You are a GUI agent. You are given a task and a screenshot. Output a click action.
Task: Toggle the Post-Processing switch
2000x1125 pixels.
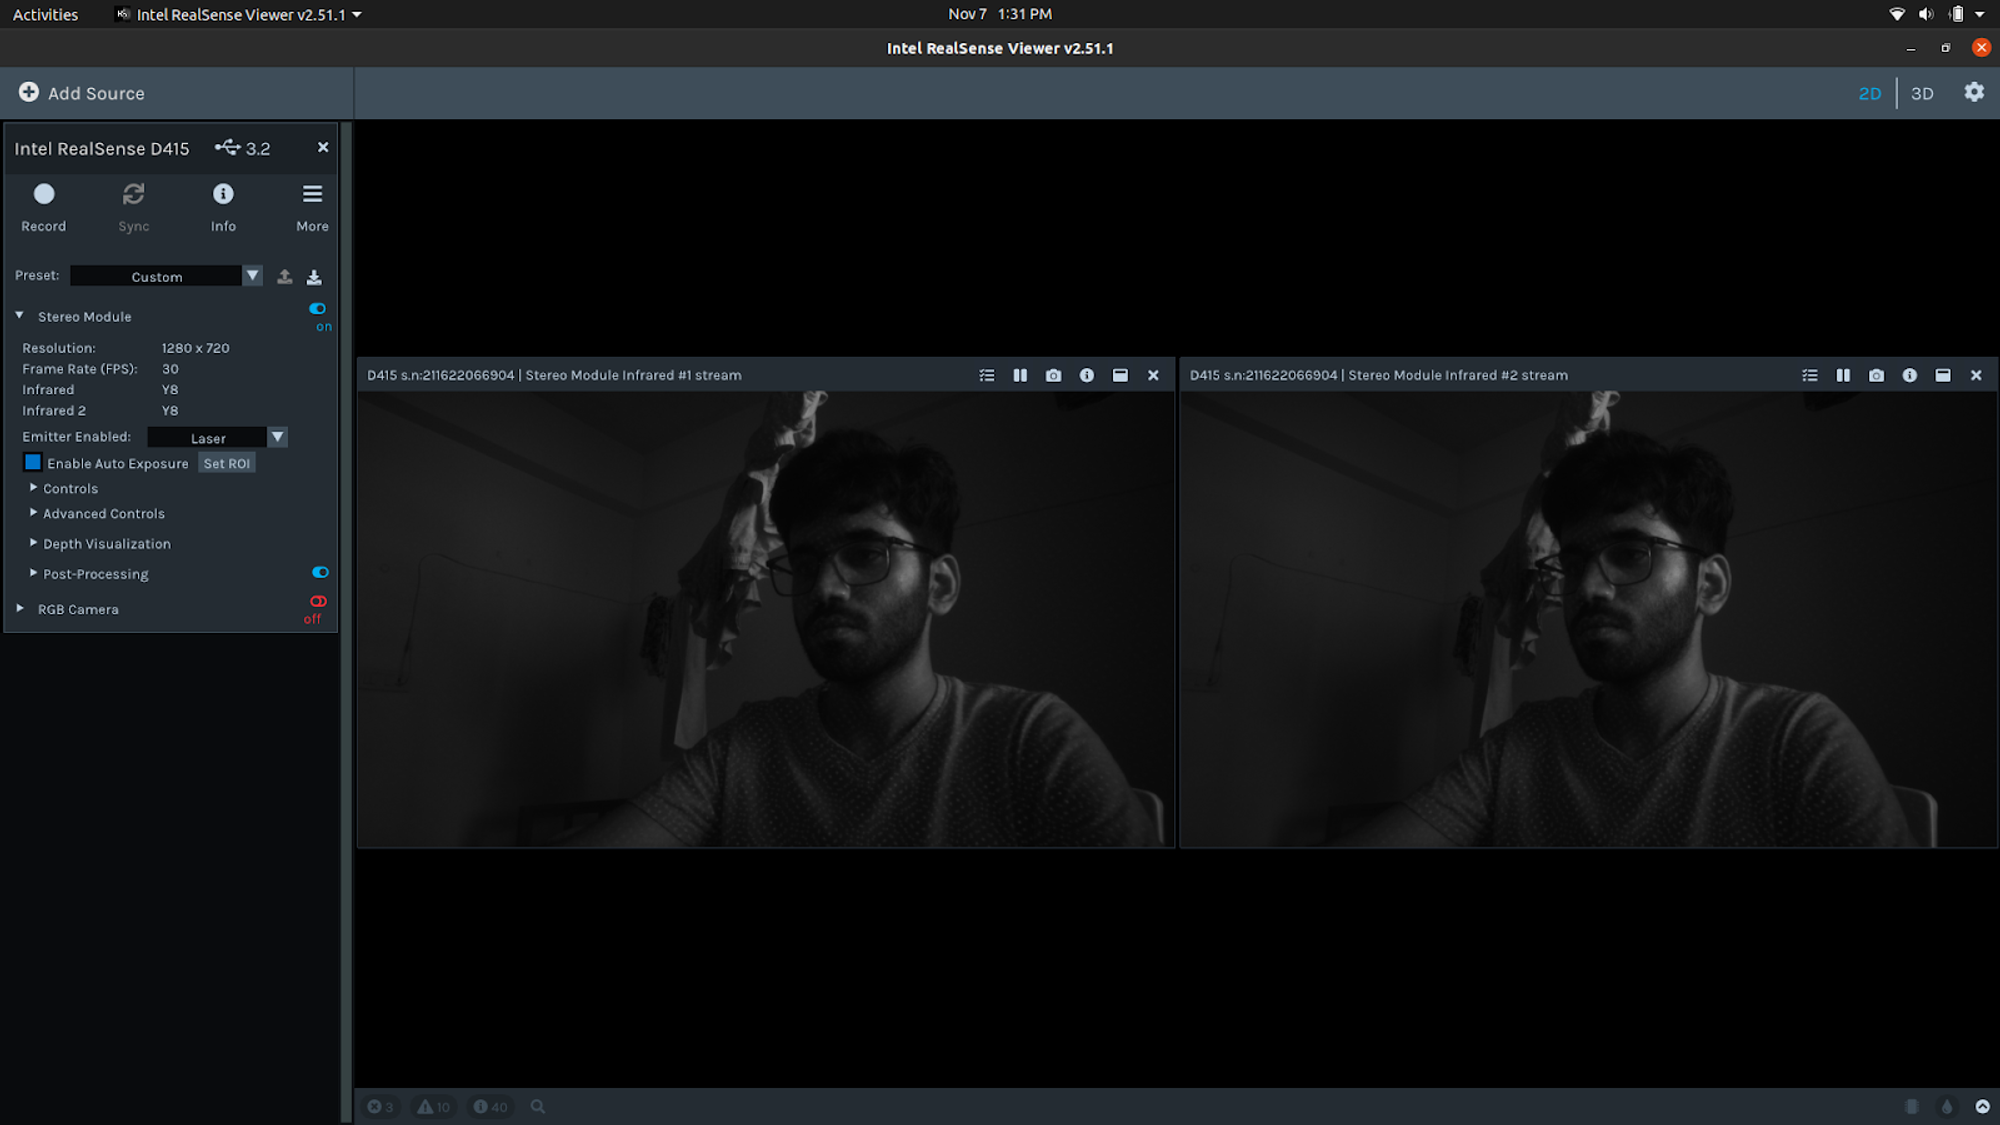click(x=320, y=573)
